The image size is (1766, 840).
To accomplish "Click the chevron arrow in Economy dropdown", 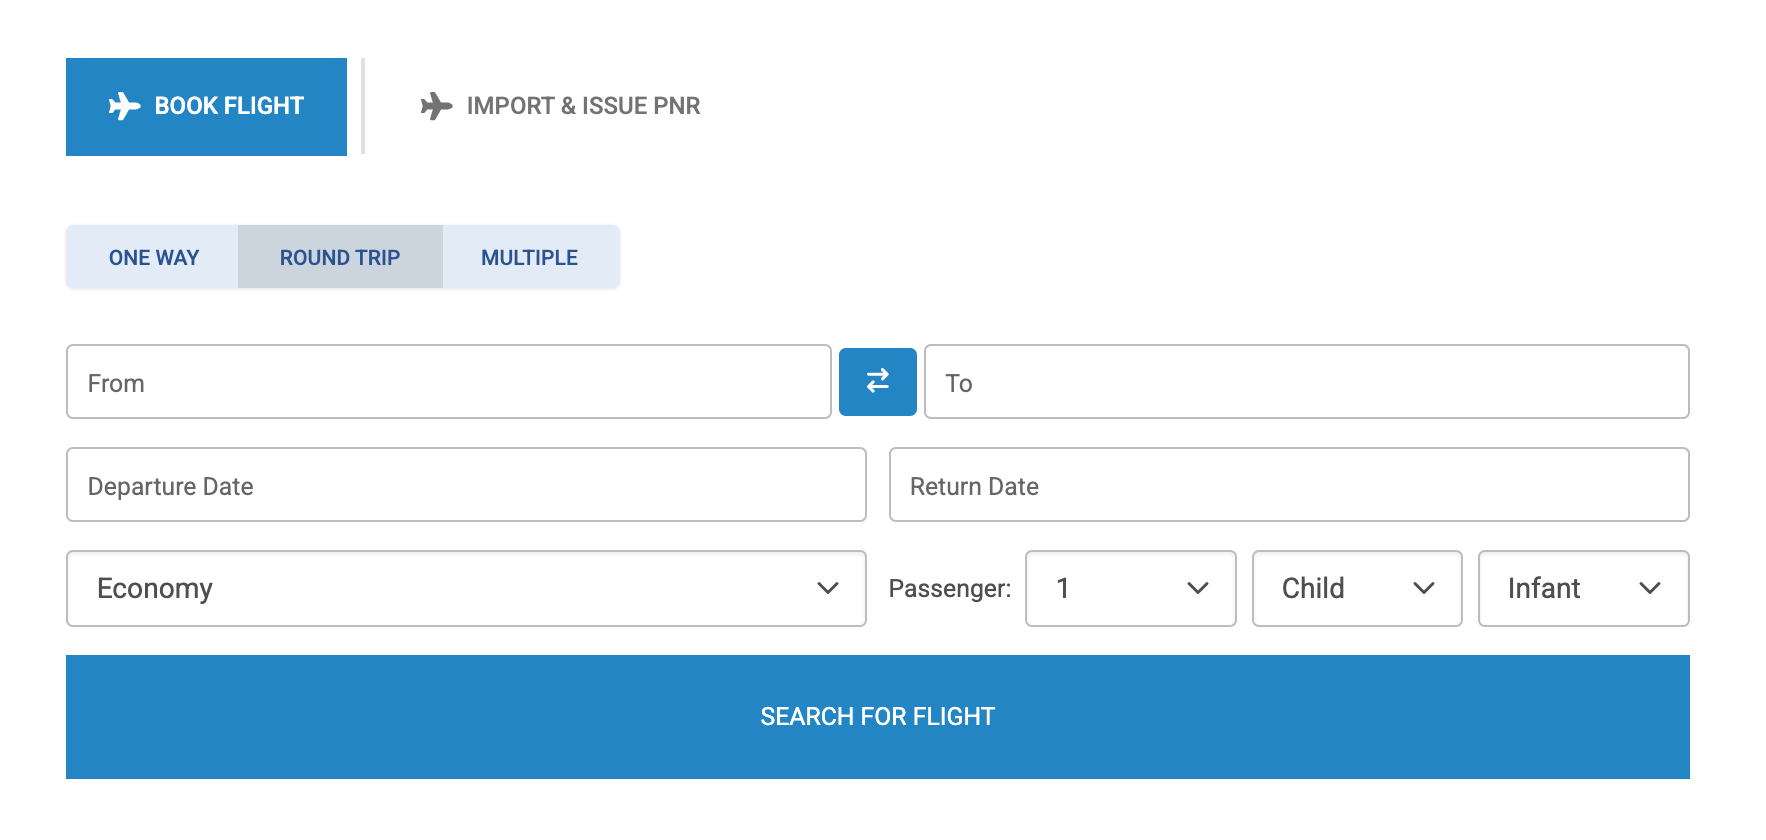I will [x=827, y=588].
